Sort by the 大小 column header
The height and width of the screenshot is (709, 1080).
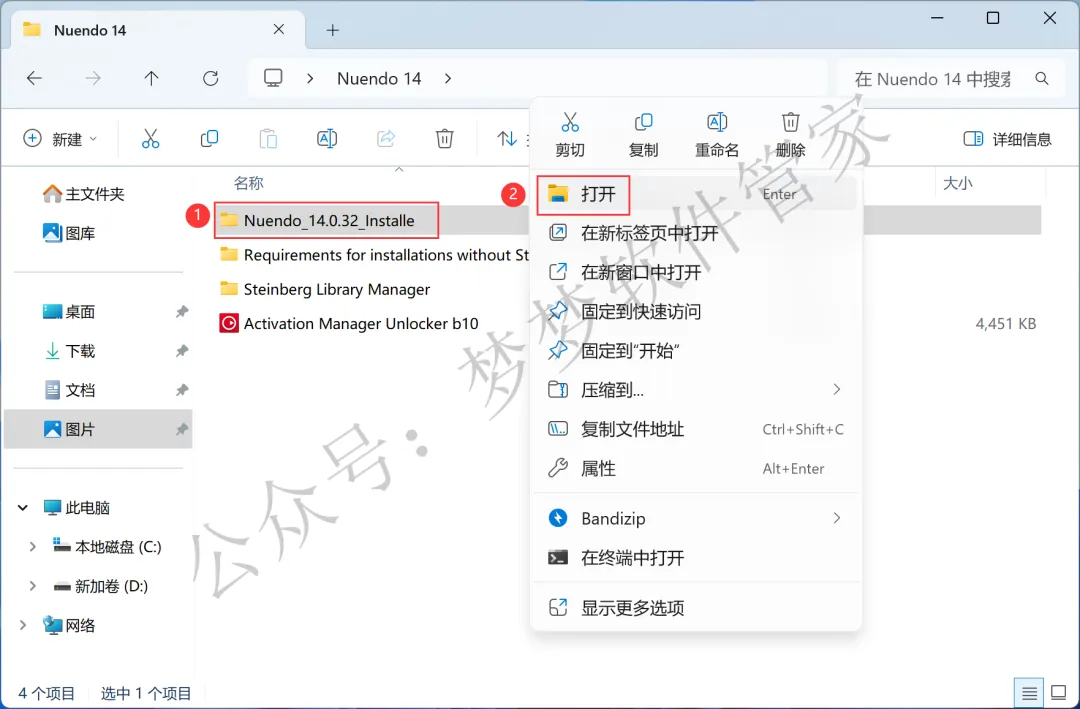(957, 183)
